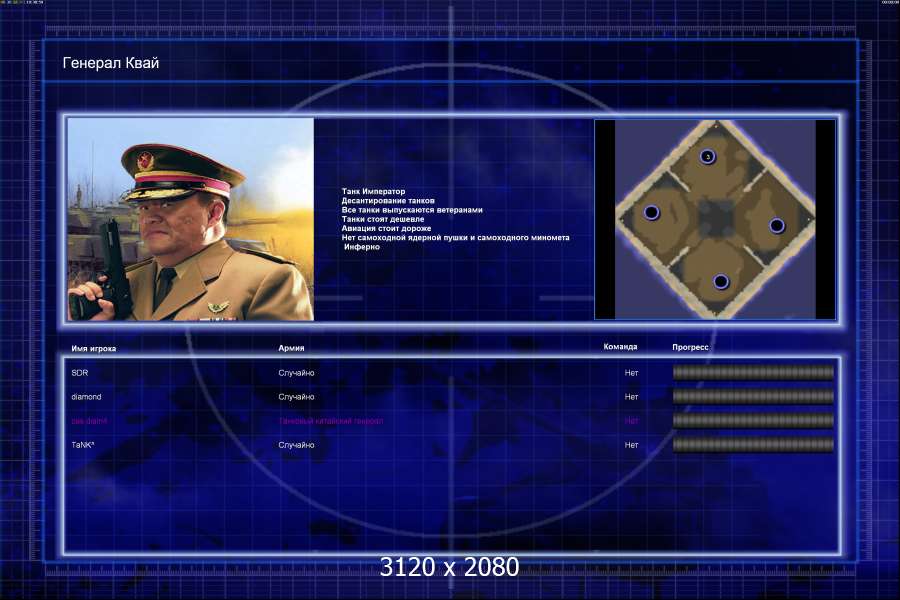Screen dimensions: 900x600
Task: Click 'Случайно' army in TaNK^ row
Action: click(296, 445)
